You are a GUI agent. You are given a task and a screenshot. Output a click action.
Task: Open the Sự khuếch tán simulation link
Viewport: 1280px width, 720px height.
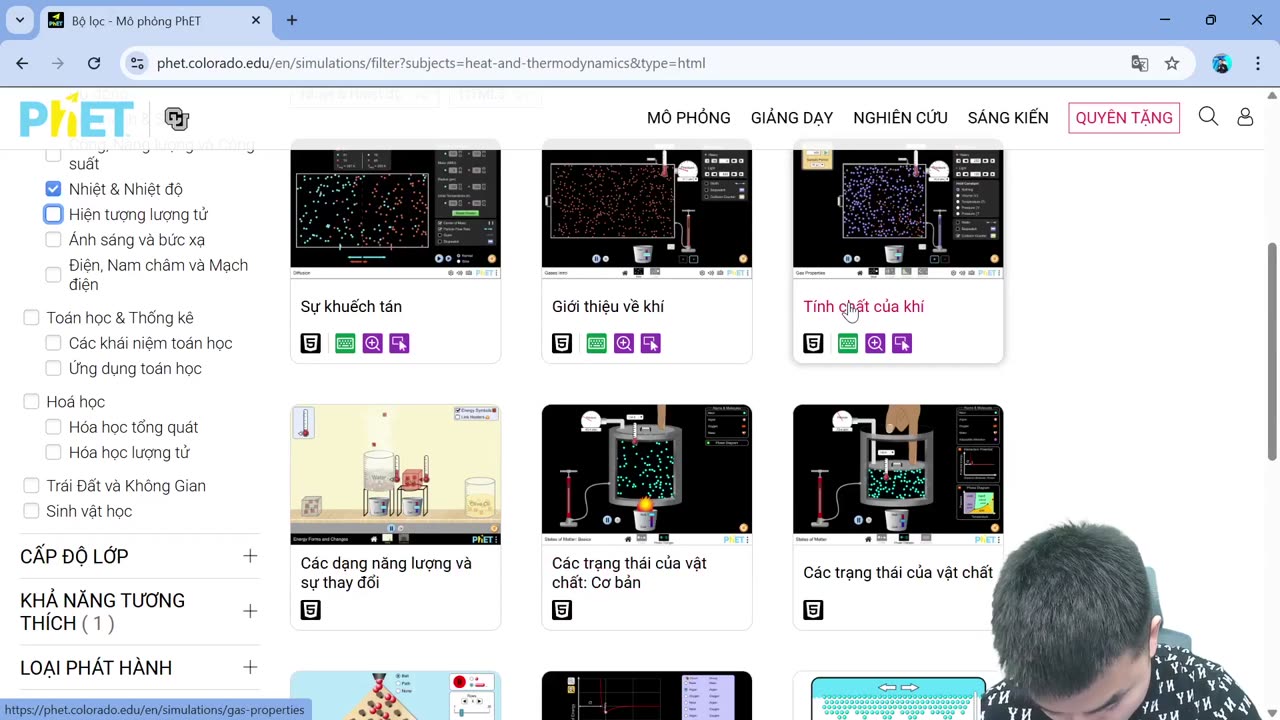pyautogui.click(x=351, y=306)
